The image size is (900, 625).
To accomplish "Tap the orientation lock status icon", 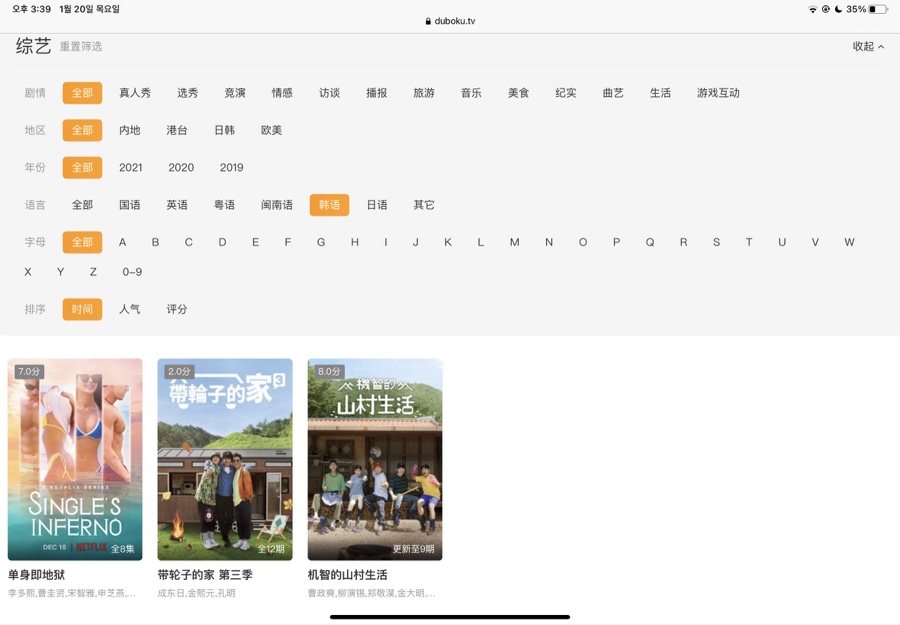I will 826,9.
